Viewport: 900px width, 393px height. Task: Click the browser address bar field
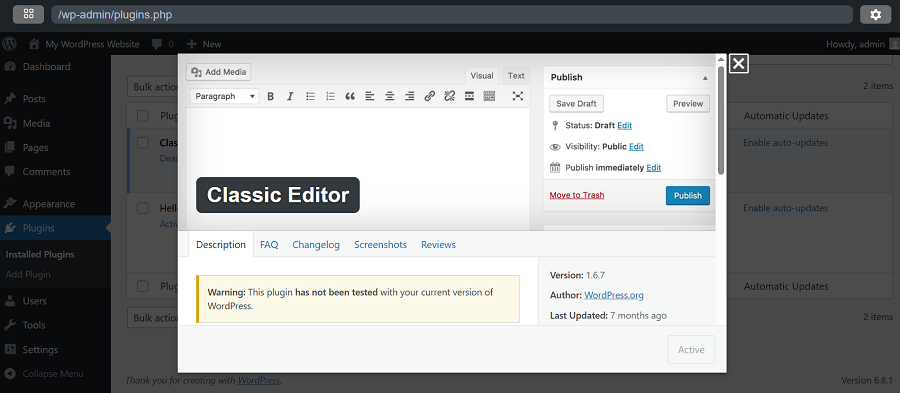point(452,15)
